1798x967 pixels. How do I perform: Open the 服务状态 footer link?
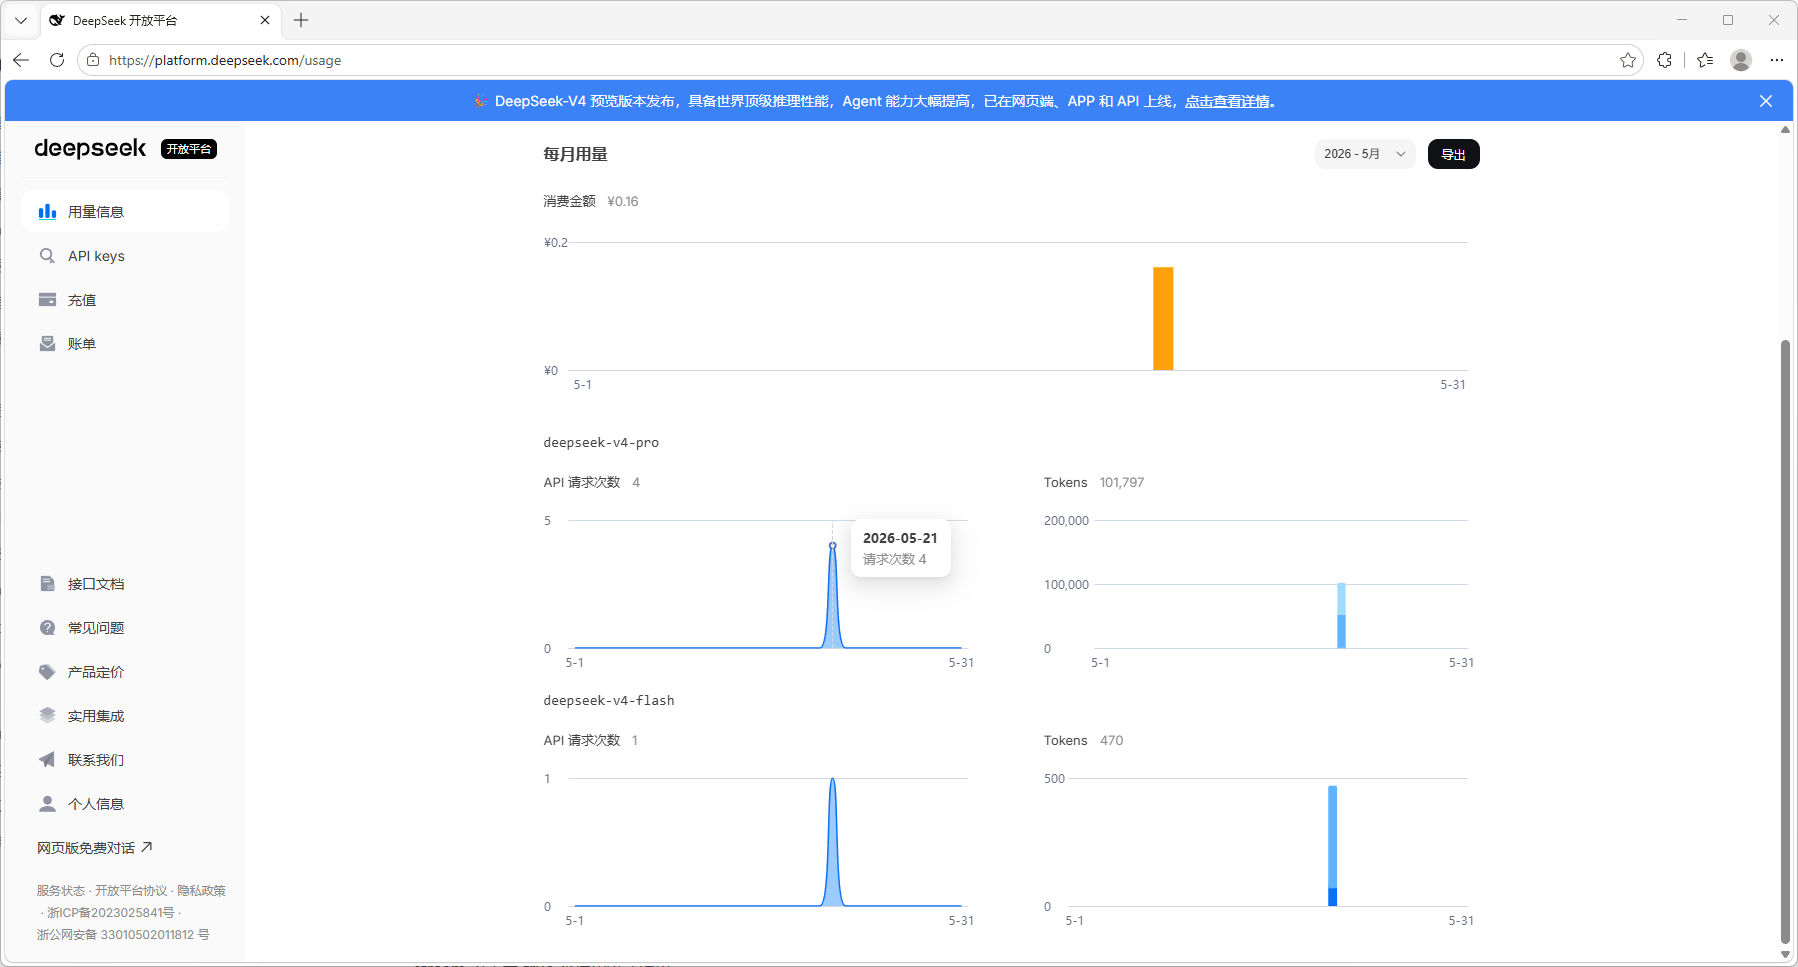[61, 890]
